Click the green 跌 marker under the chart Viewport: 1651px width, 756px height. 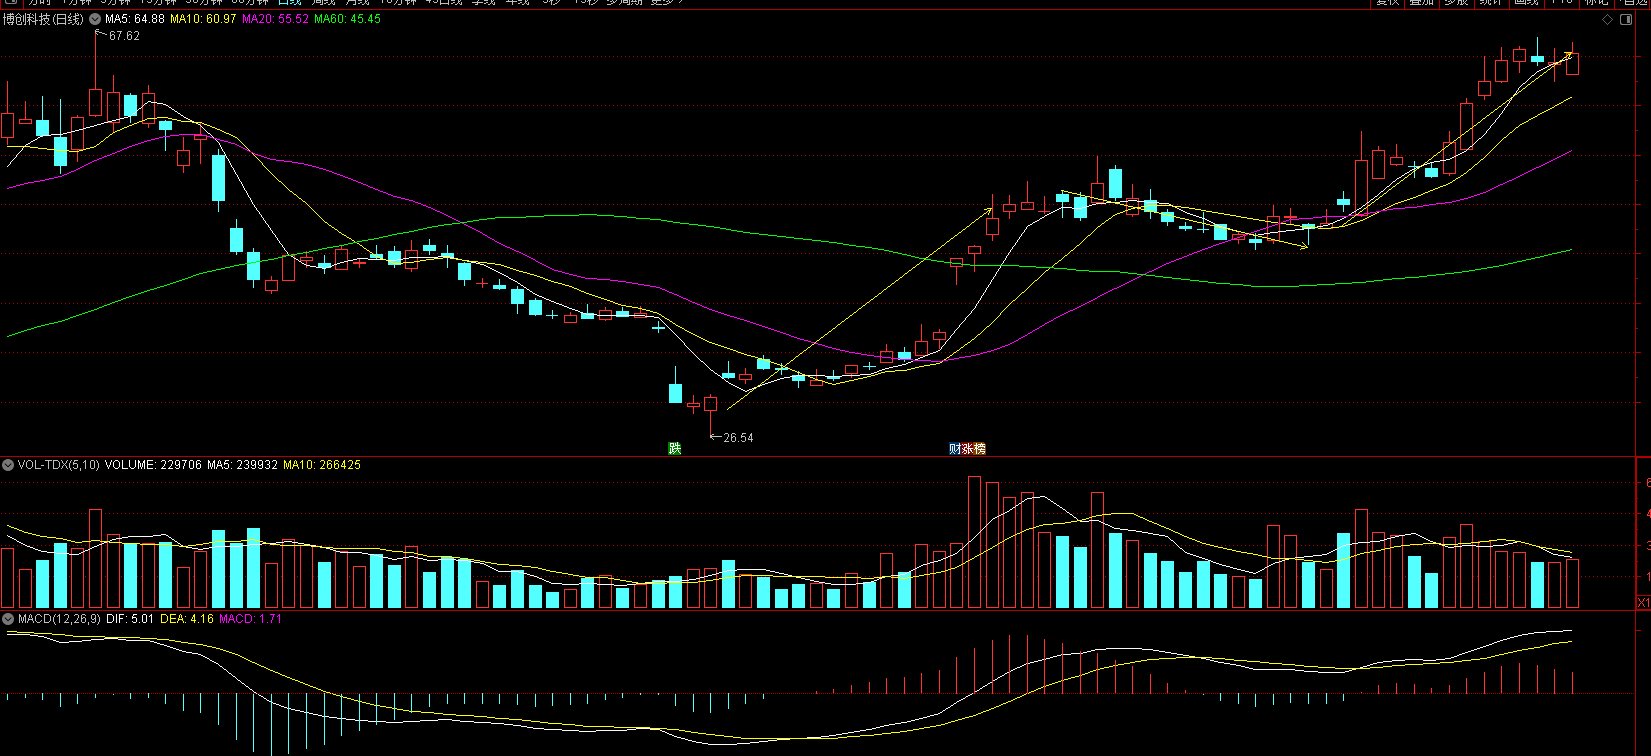pyautogui.click(x=675, y=449)
